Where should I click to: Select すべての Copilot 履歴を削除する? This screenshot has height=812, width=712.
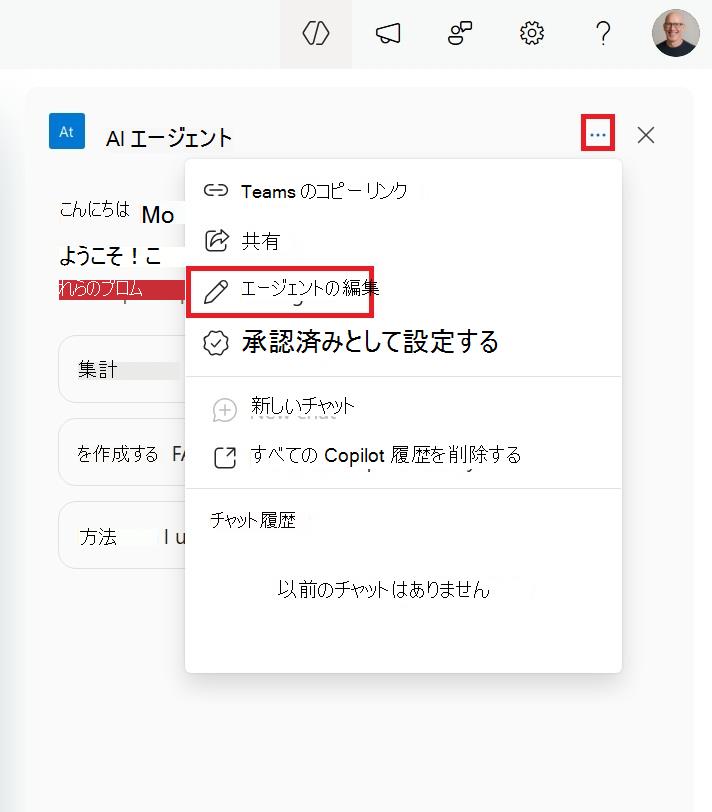(x=403, y=456)
